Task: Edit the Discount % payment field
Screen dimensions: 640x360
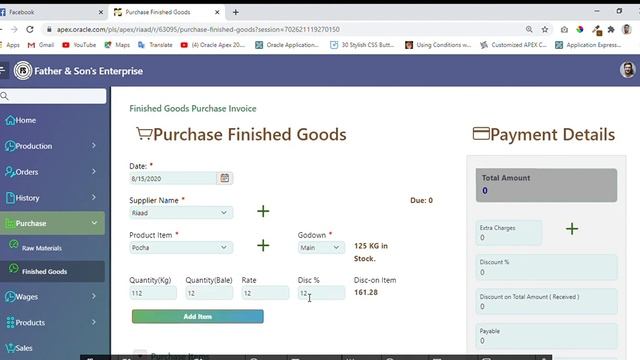Action: tap(546, 267)
